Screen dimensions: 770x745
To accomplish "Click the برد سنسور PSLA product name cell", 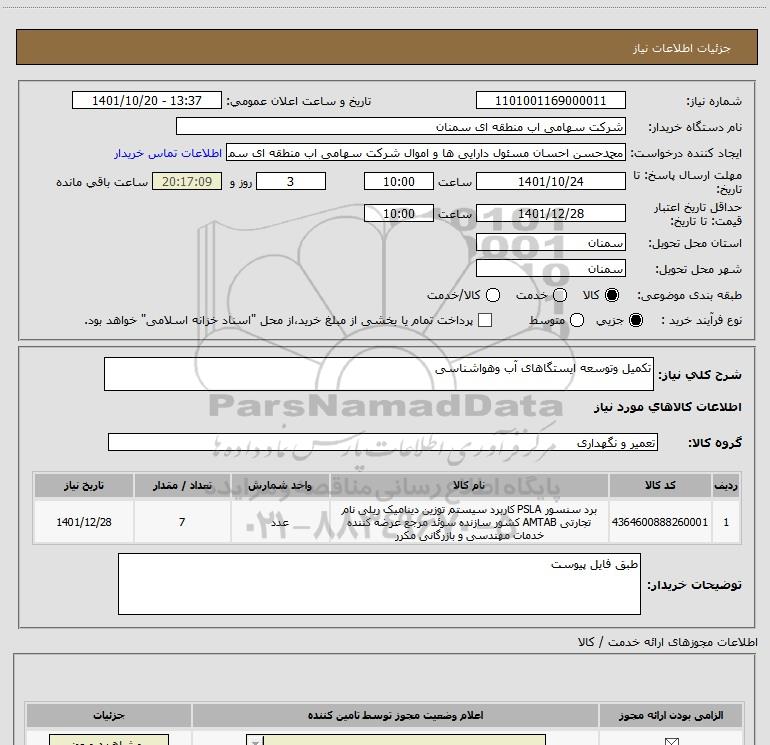I will pyautogui.click(x=469, y=522).
